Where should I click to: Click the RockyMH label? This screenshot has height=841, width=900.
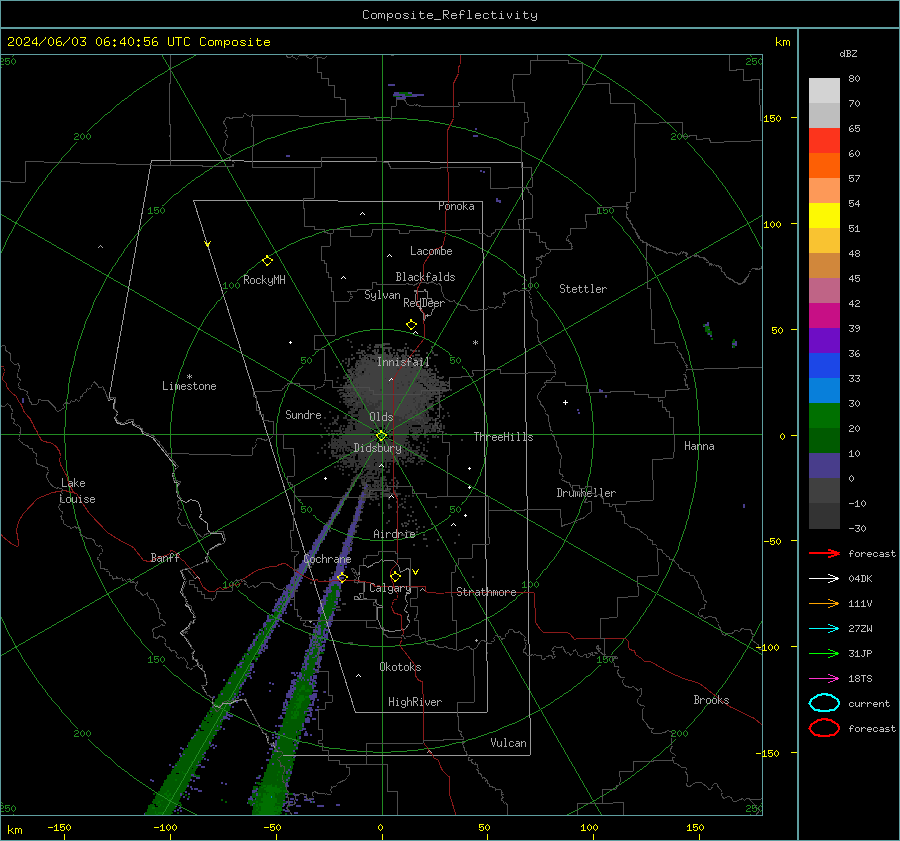pyautogui.click(x=264, y=280)
